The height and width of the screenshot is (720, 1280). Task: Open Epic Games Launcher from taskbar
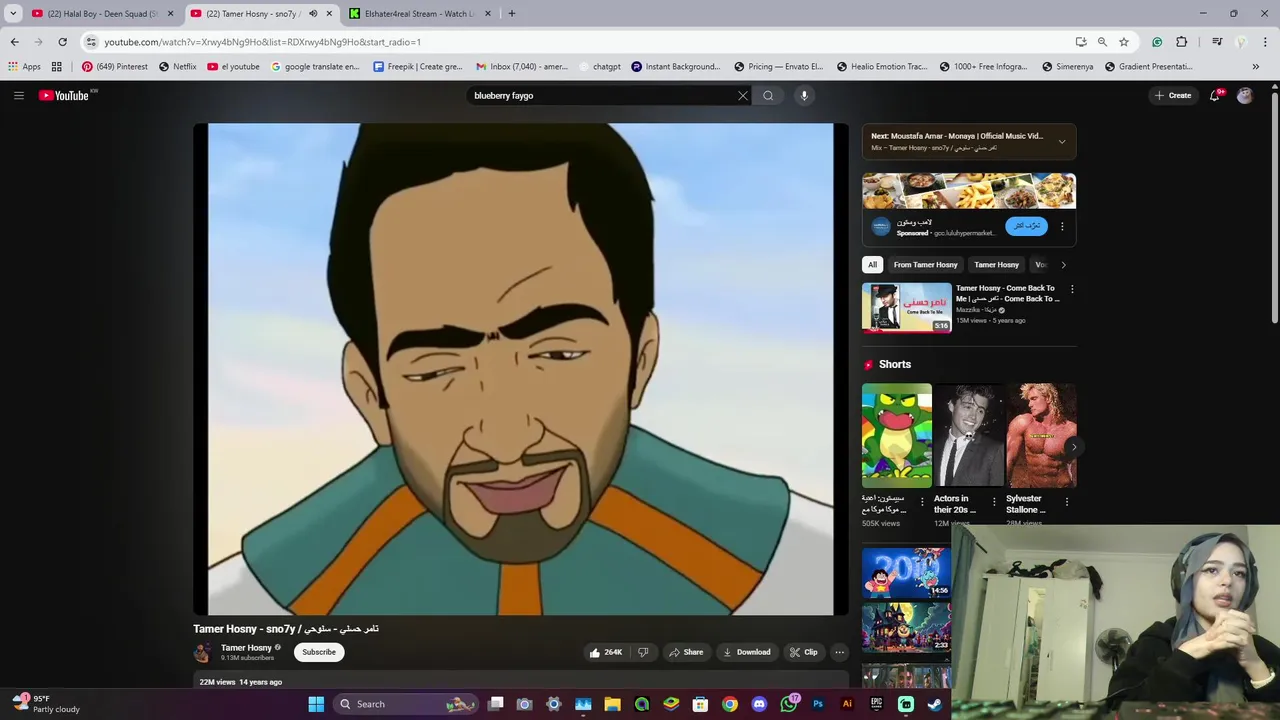pyautogui.click(x=876, y=704)
